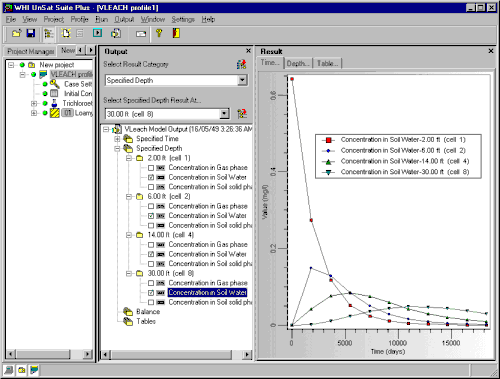Check Concentration in Soil solid phase under 30.00 ft
500x379 pixels.
[151, 302]
